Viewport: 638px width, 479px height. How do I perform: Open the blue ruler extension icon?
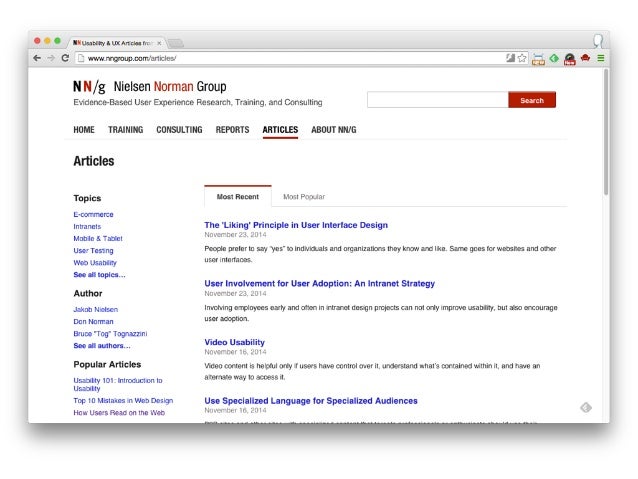538,59
